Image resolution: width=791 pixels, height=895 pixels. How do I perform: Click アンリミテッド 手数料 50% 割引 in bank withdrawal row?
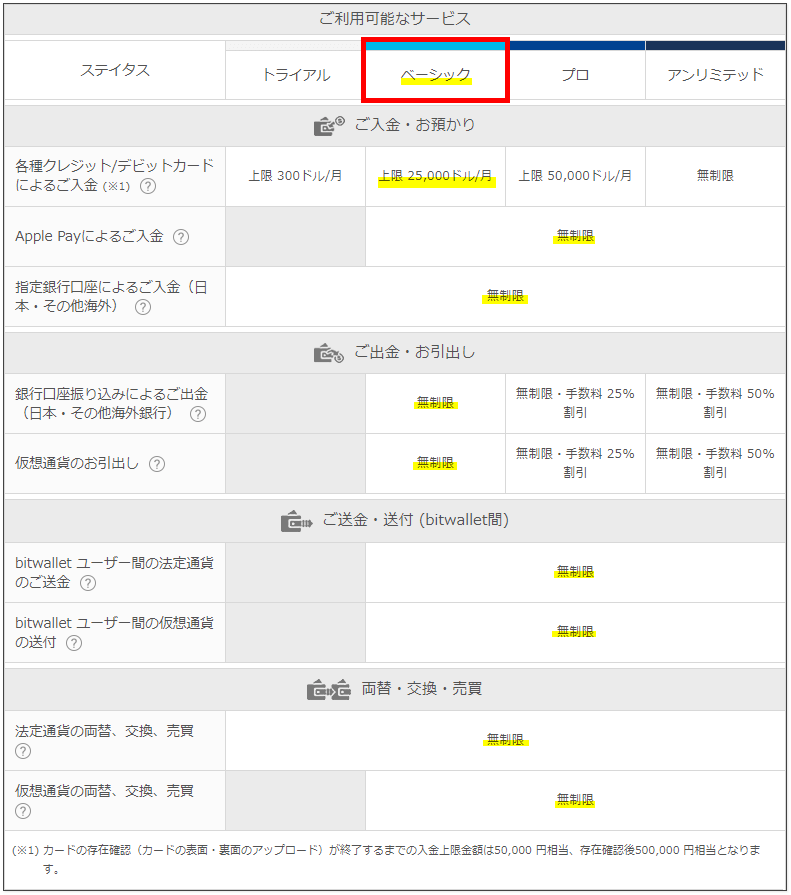point(715,403)
